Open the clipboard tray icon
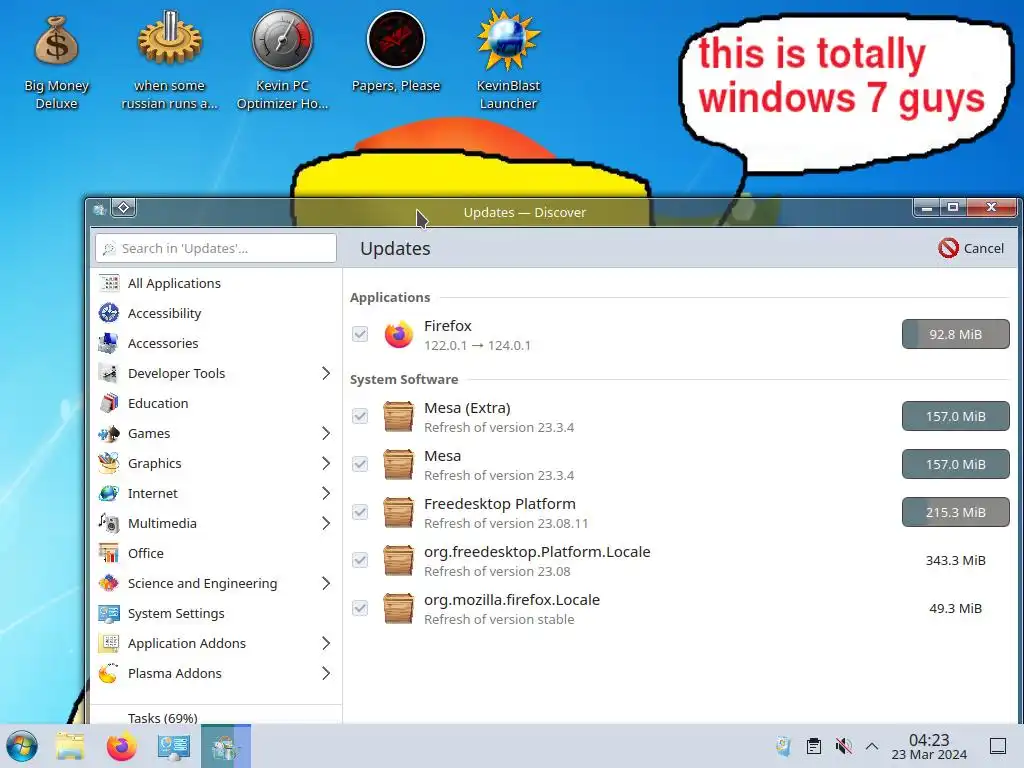This screenshot has height=768, width=1024. (814, 746)
